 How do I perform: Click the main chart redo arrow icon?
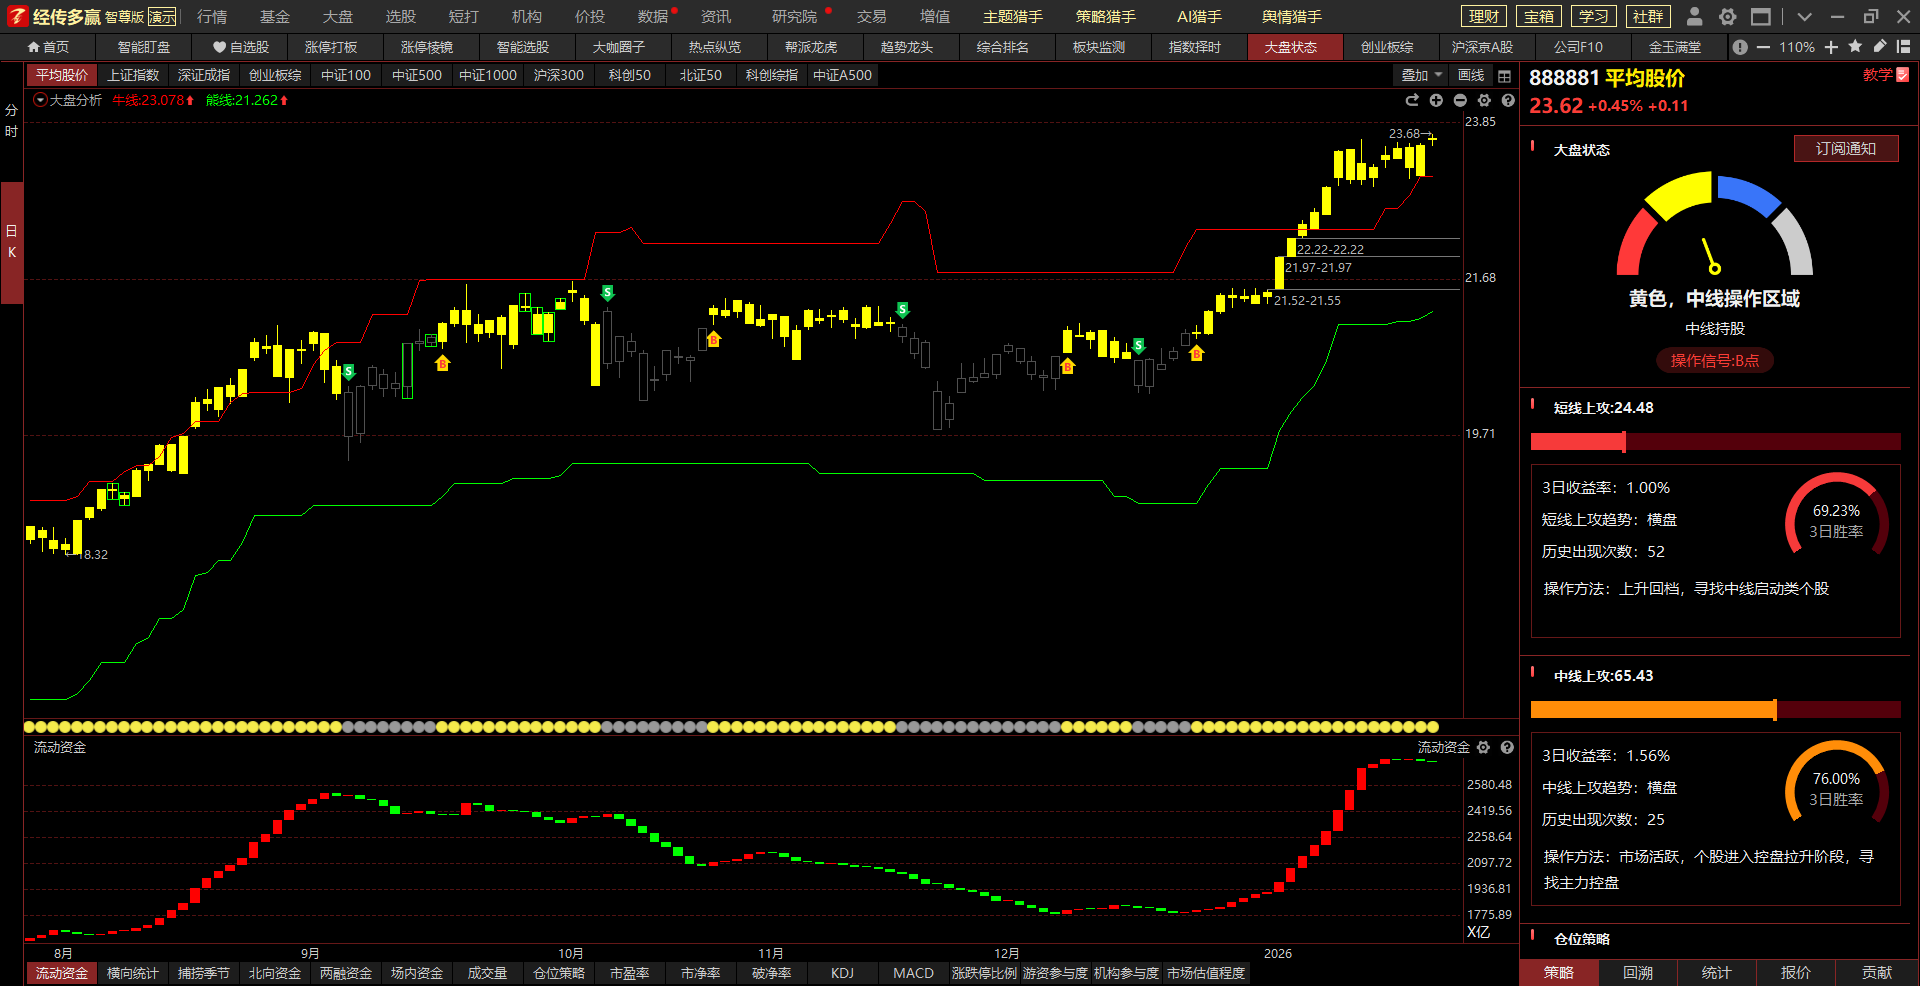(1412, 100)
